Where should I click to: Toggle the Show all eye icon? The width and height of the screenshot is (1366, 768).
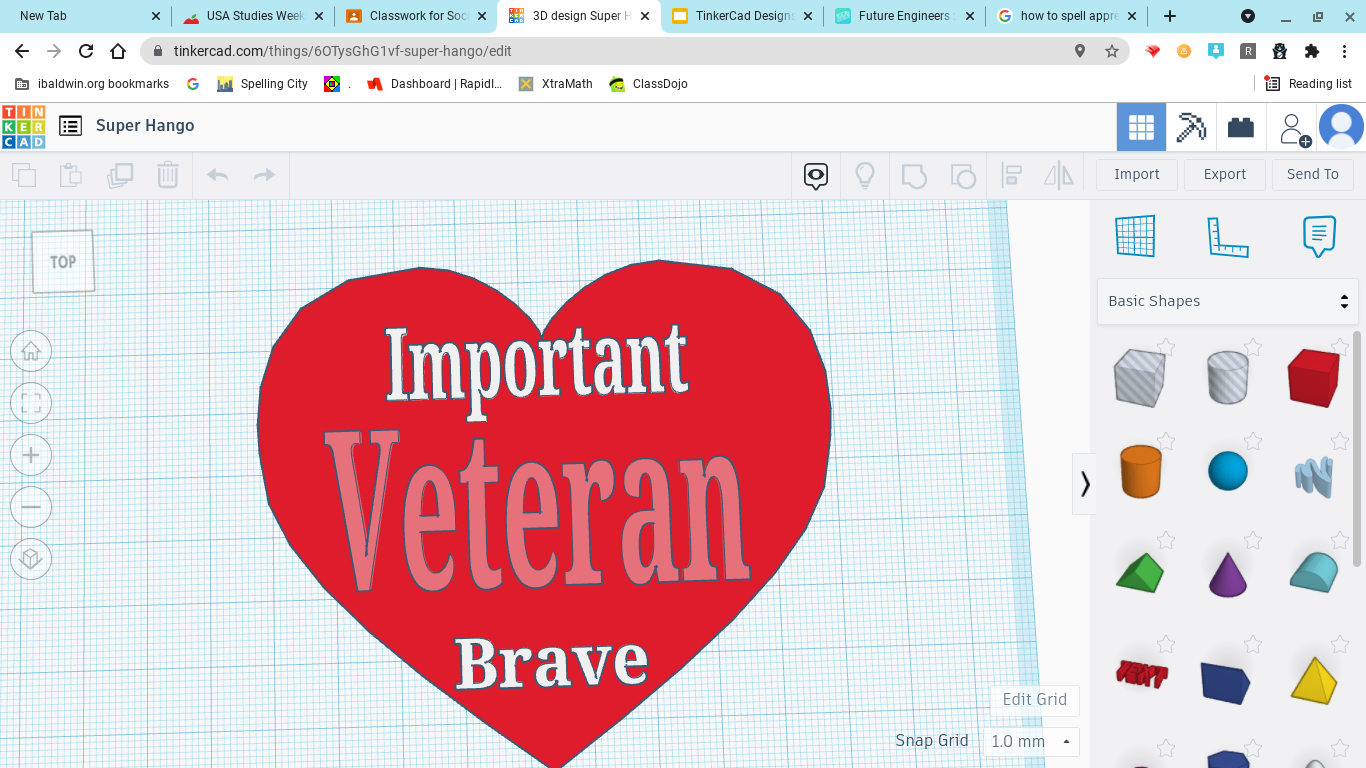[x=816, y=177]
